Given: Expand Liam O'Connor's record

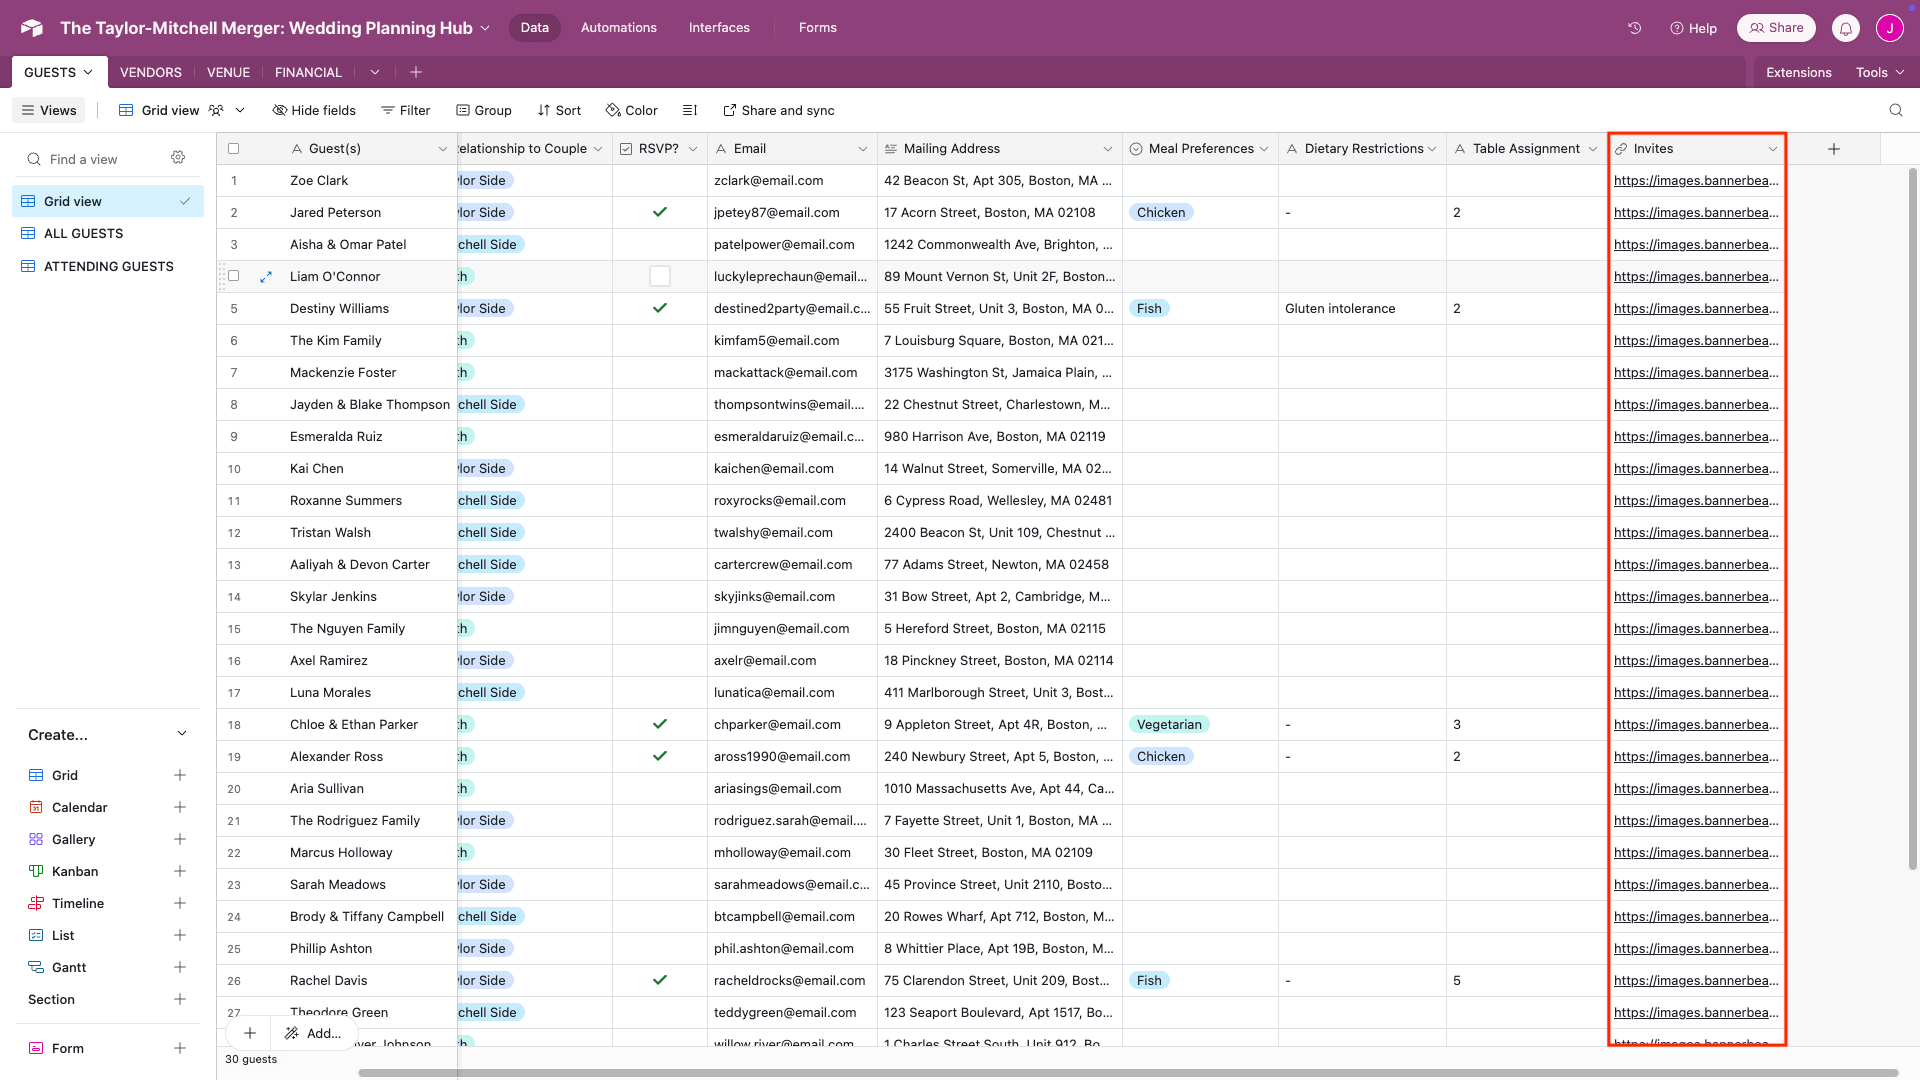Looking at the screenshot, I should (x=266, y=276).
